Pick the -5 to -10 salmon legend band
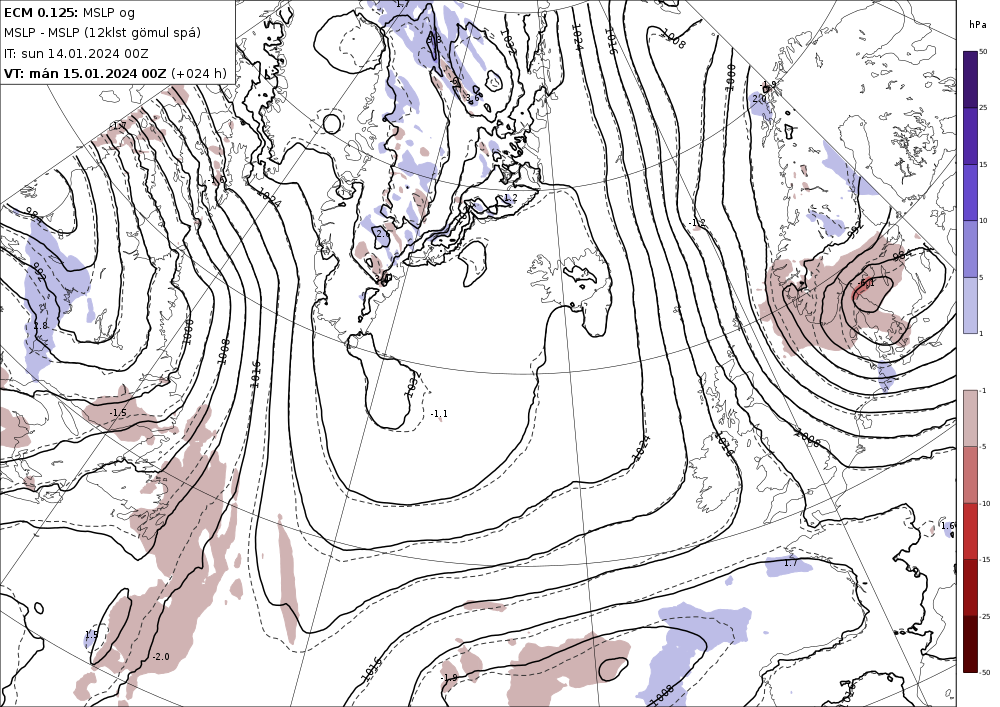 point(970,474)
